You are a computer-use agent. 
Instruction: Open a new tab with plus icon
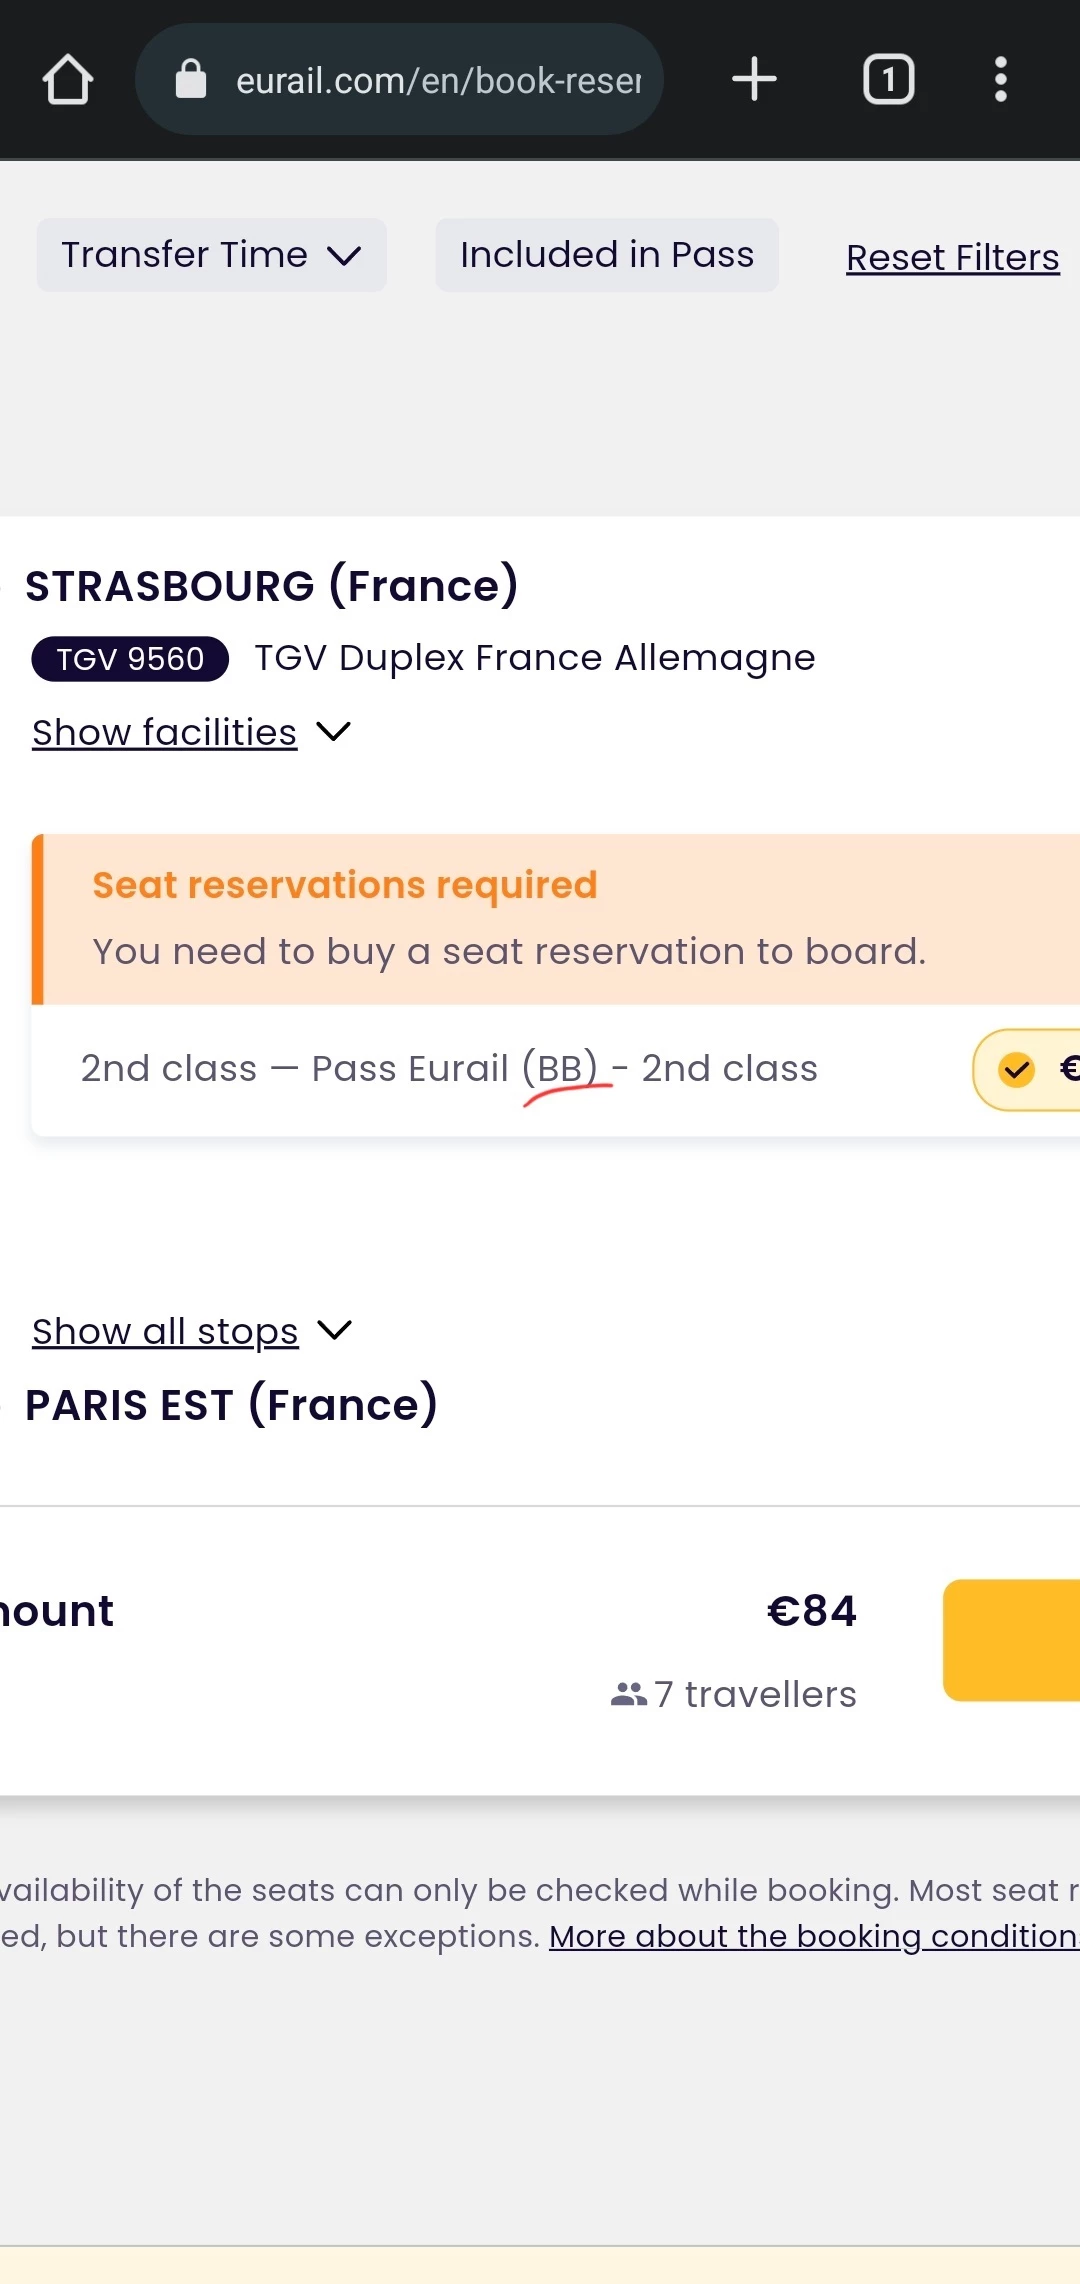pyautogui.click(x=754, y=79)
